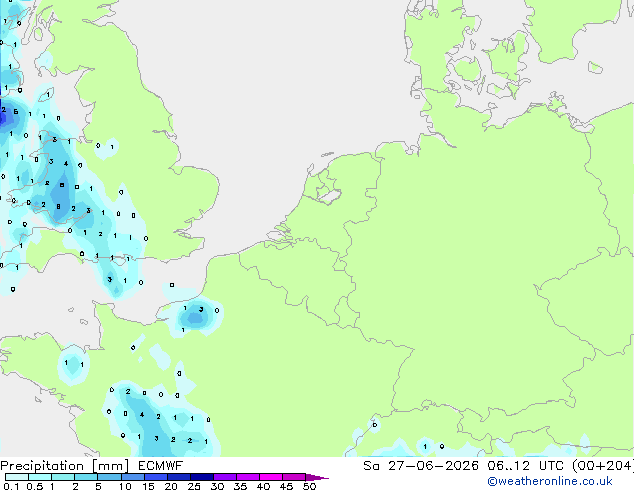Click the over-50 mm arrow legend tip

[x=317, y=477]
